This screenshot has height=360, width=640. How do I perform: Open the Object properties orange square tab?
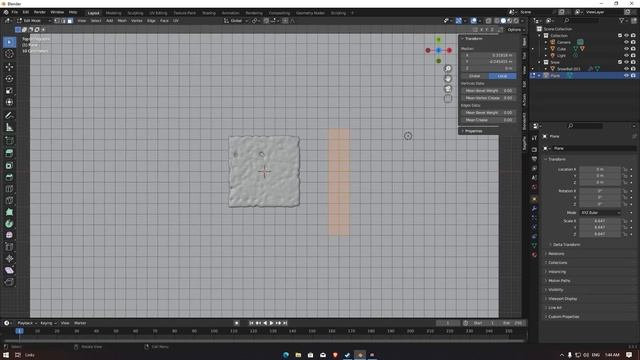[534, 199]
